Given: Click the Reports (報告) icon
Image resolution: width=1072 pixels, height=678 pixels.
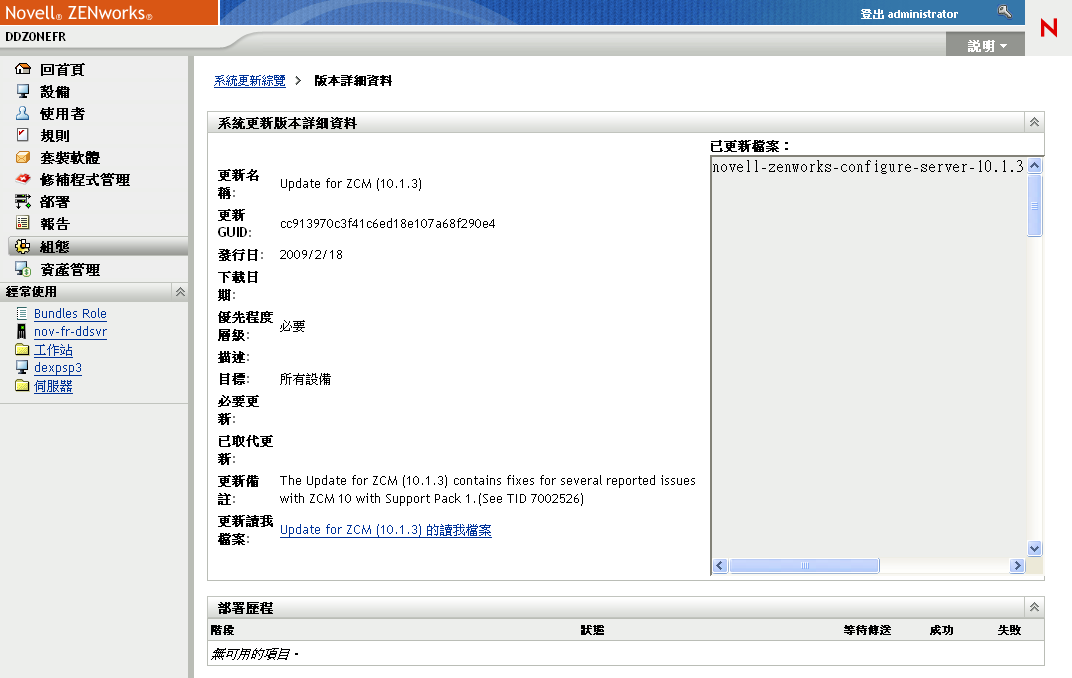Looking at the screenshot, I should point(23,223).
